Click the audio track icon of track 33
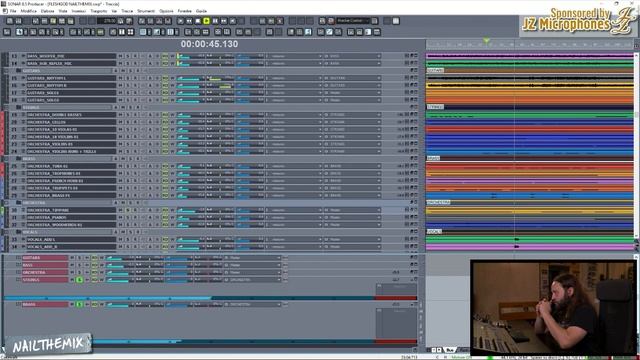This screenshot has height=360, width=640. tap(23, 240)
